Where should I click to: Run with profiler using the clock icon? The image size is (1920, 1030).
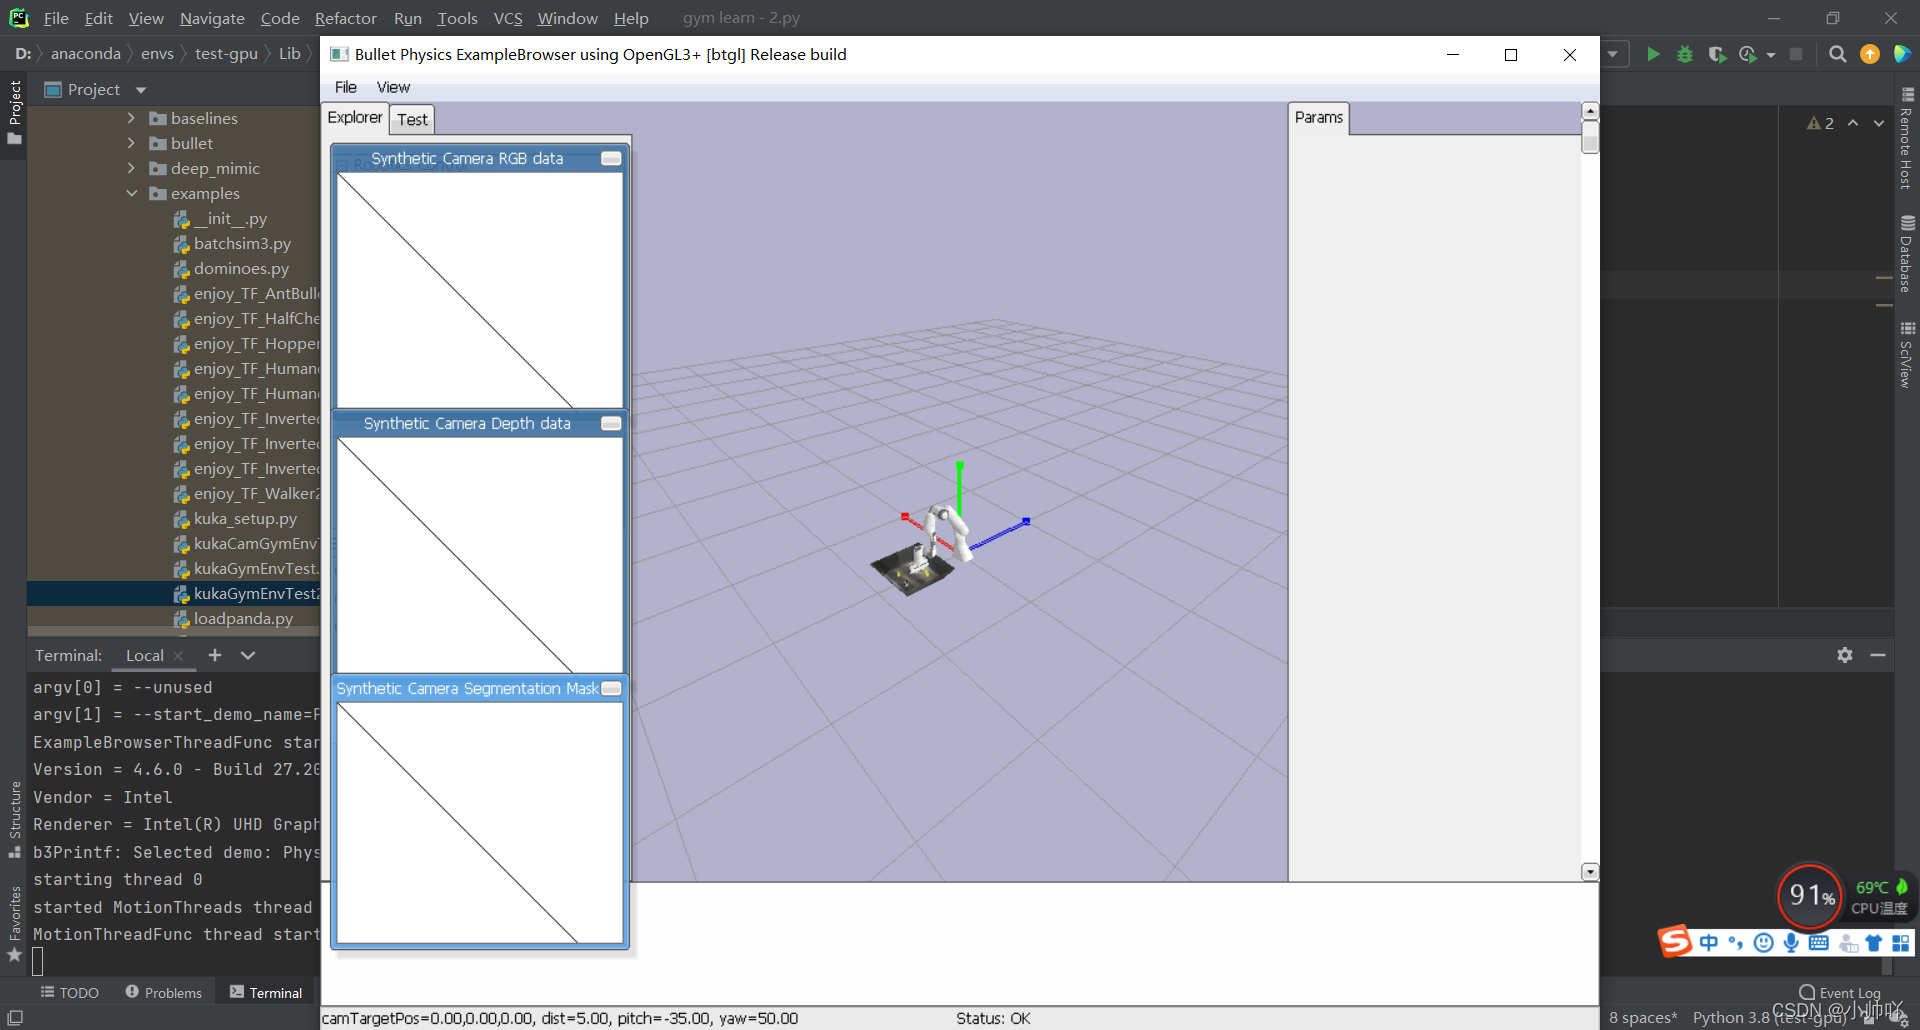click(x=1748, y=54)
